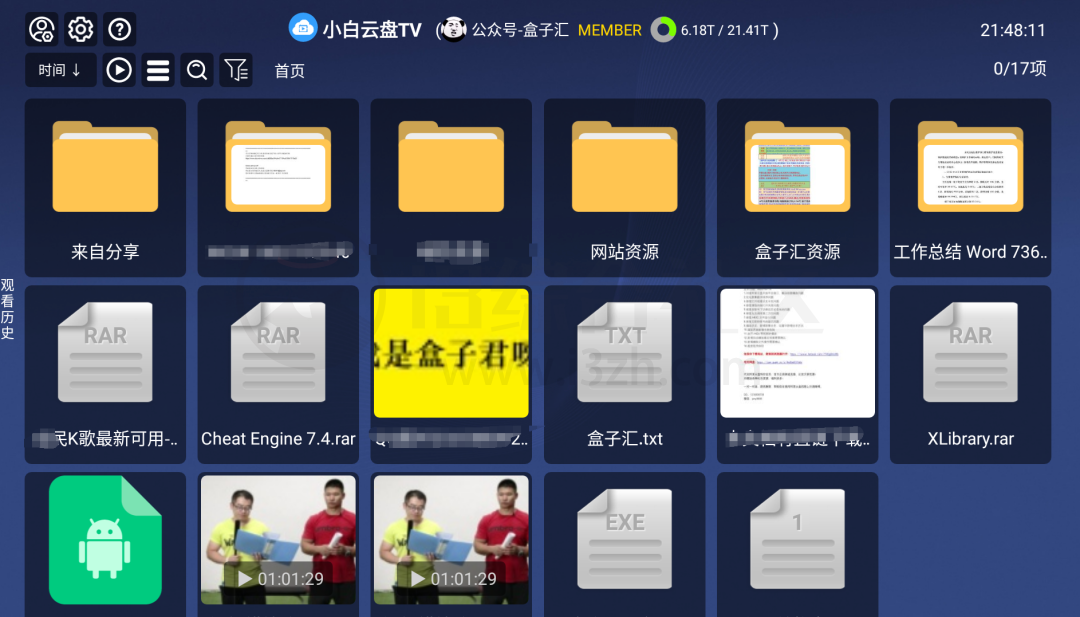The height and width of the screenshot is (617, 1080).
Task: Open the 工作总结 Word folder
Action: click(x=970, y=187)
